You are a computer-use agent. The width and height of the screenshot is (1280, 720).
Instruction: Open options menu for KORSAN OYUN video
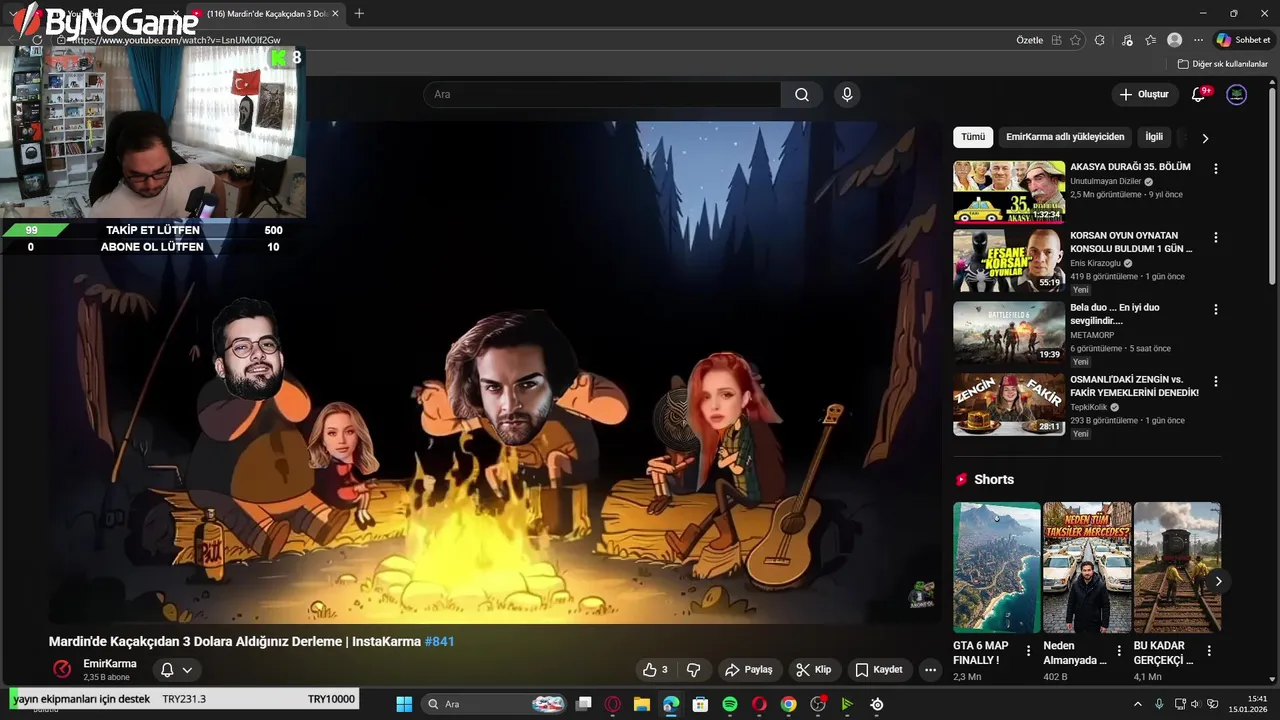[1216, 238]
